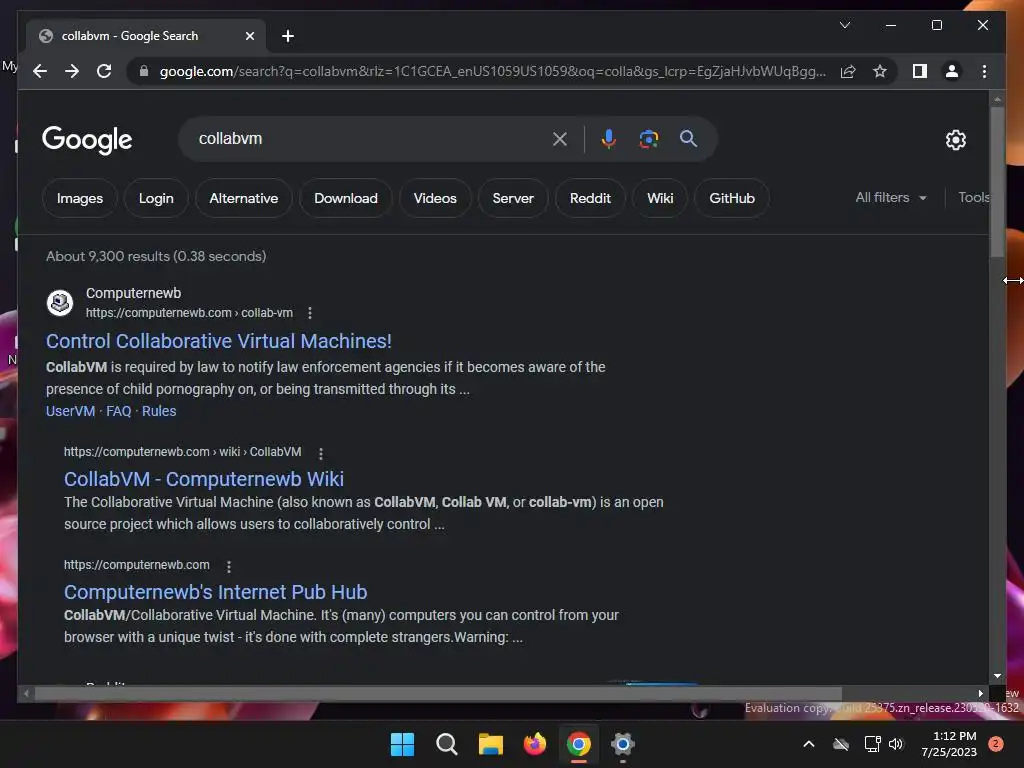
Task: Open CollabVM - Computernewb Wiki result
Action: 204,479
